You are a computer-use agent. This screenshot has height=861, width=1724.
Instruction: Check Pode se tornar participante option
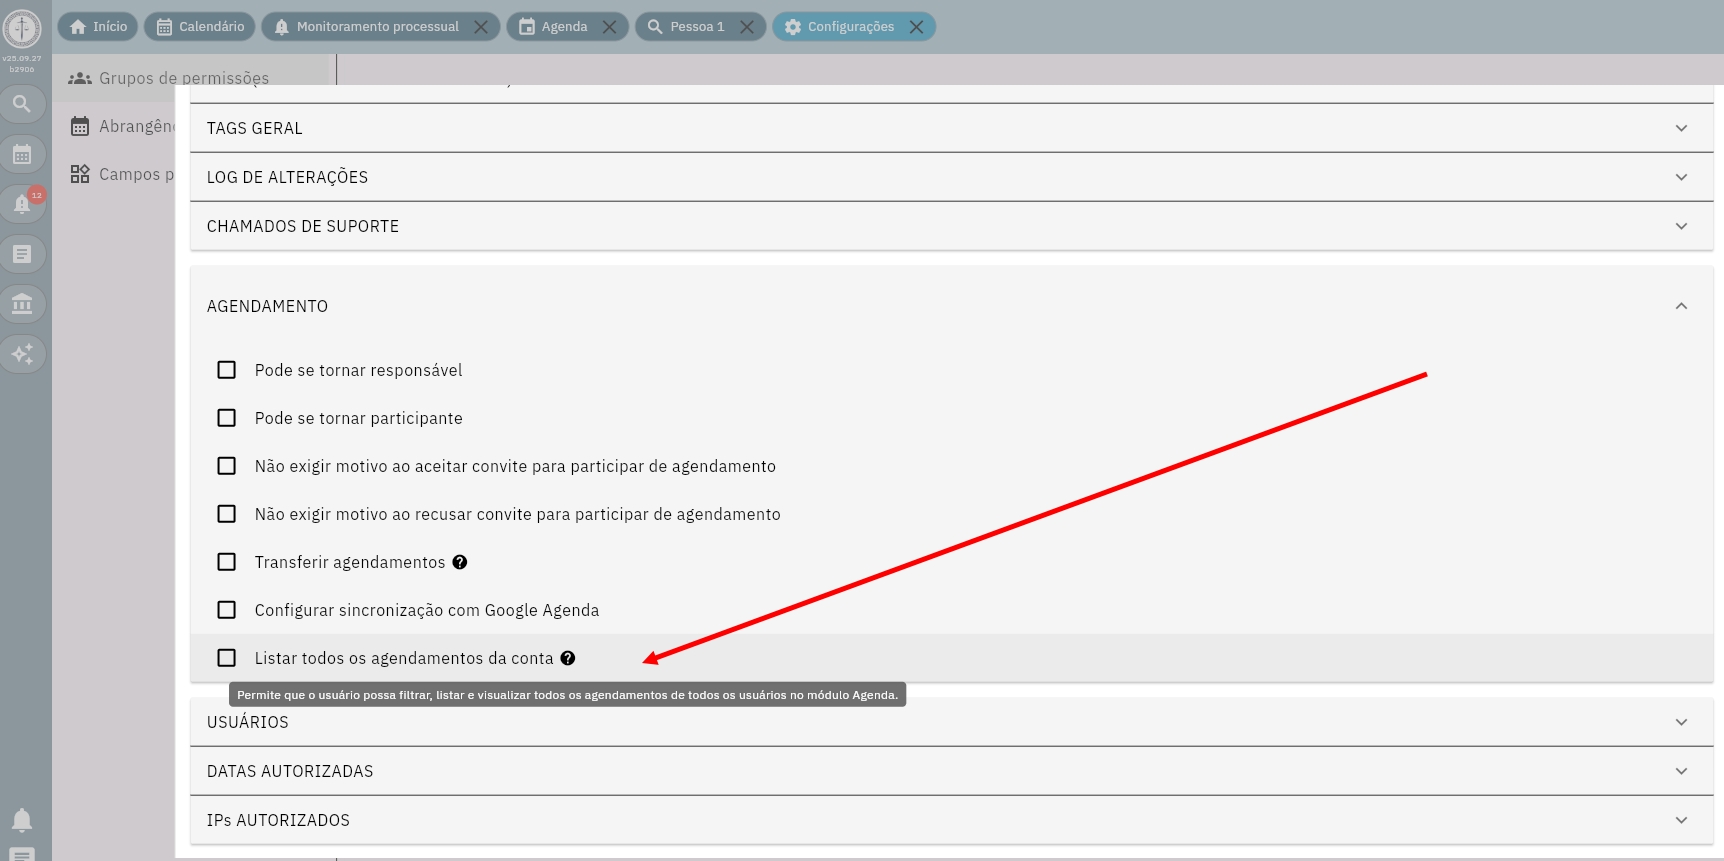tap(227, 418)
